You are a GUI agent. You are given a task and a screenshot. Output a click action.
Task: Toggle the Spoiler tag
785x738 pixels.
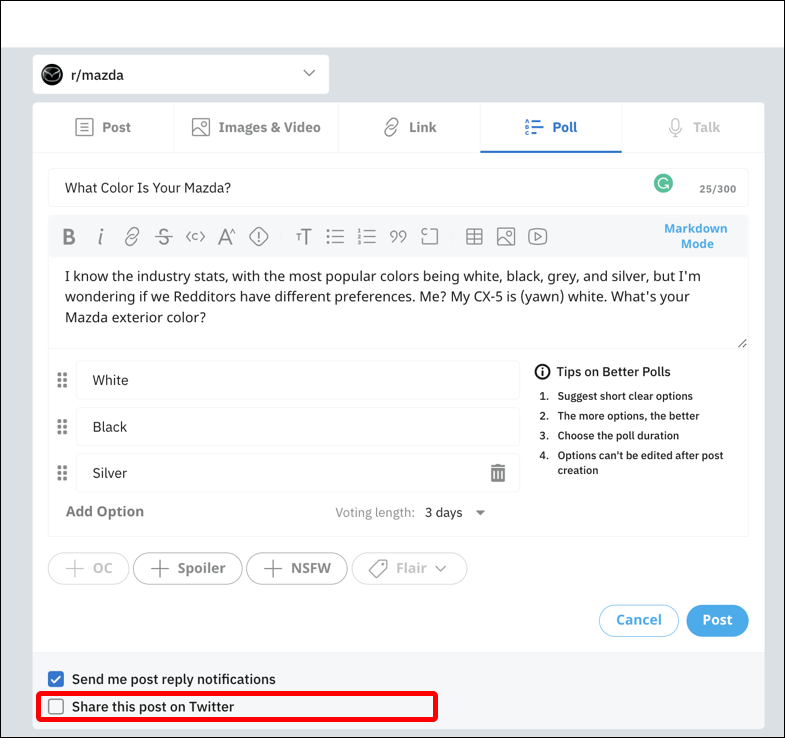pyautogui.click(x=188, y=568)
